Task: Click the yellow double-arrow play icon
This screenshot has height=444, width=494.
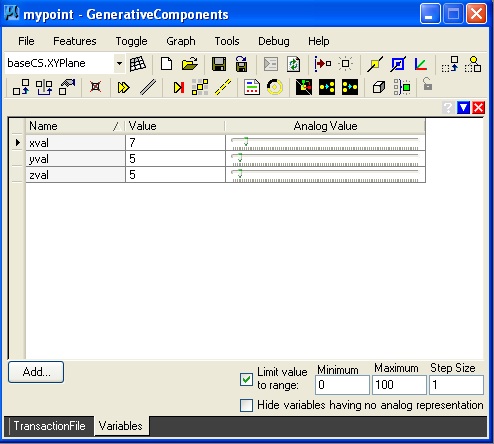Action: [123, 88]
